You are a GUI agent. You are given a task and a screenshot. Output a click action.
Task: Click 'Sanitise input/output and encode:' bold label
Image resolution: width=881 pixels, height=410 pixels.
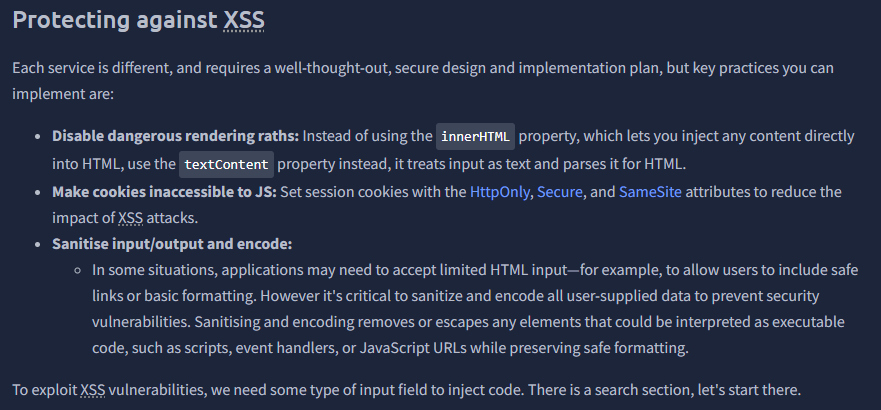tap(171, 244)
